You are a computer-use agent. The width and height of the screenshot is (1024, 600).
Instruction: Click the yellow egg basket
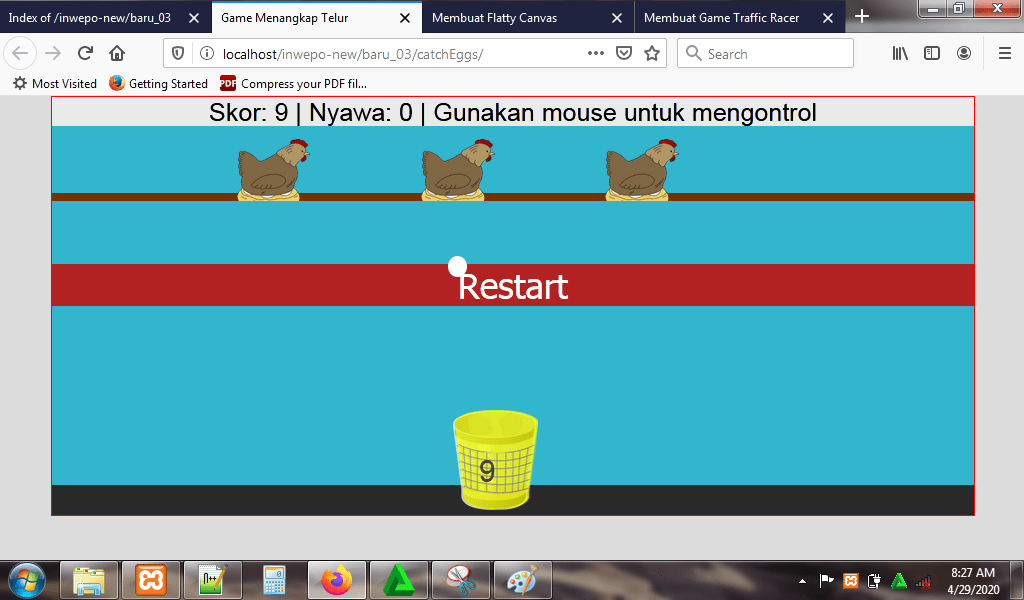click(495, 460)
